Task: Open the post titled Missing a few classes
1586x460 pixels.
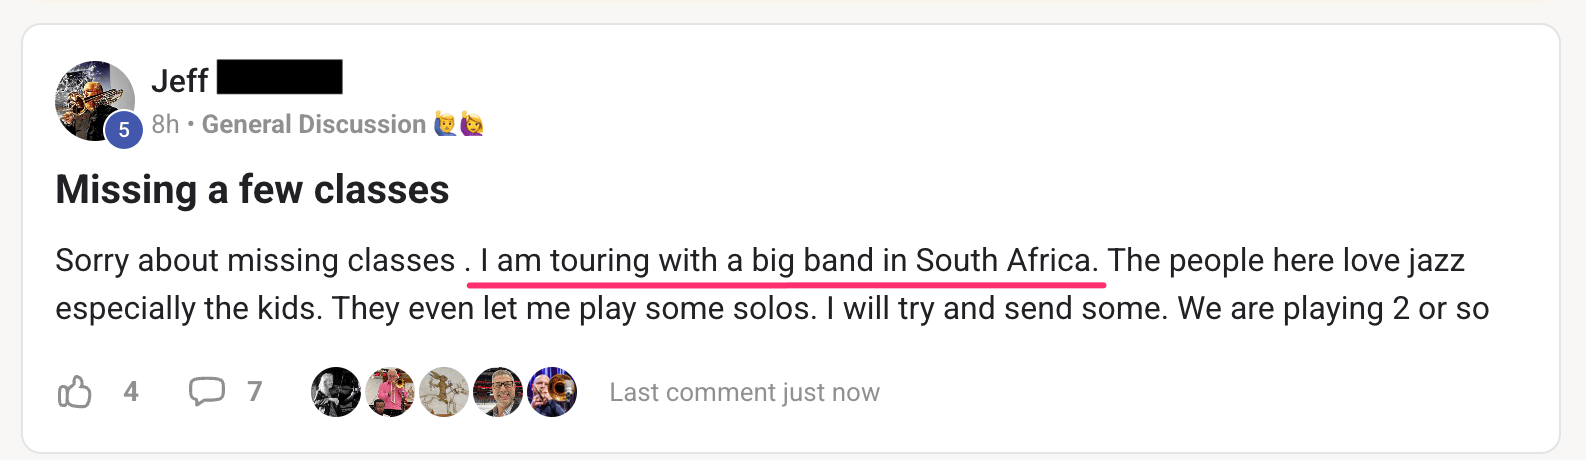Action: (x=252, y=190)
